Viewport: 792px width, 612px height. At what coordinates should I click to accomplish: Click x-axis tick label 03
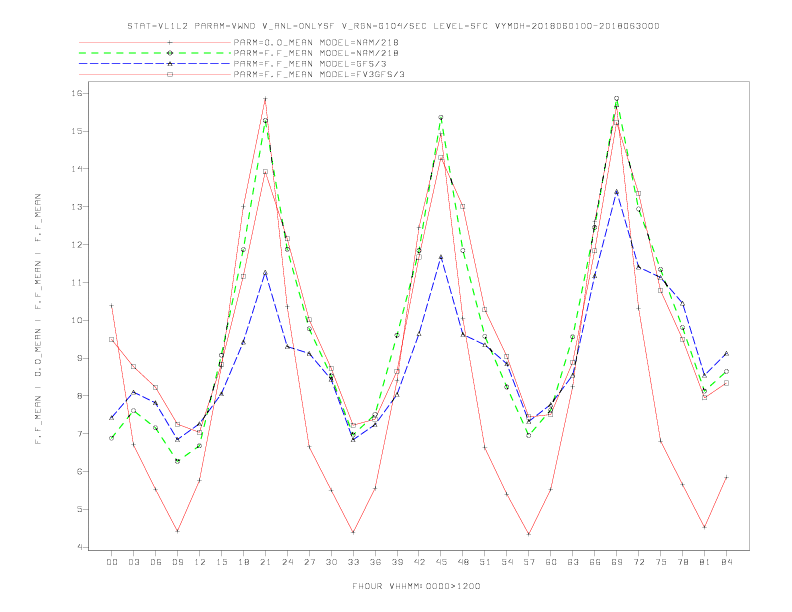point(133,562)
